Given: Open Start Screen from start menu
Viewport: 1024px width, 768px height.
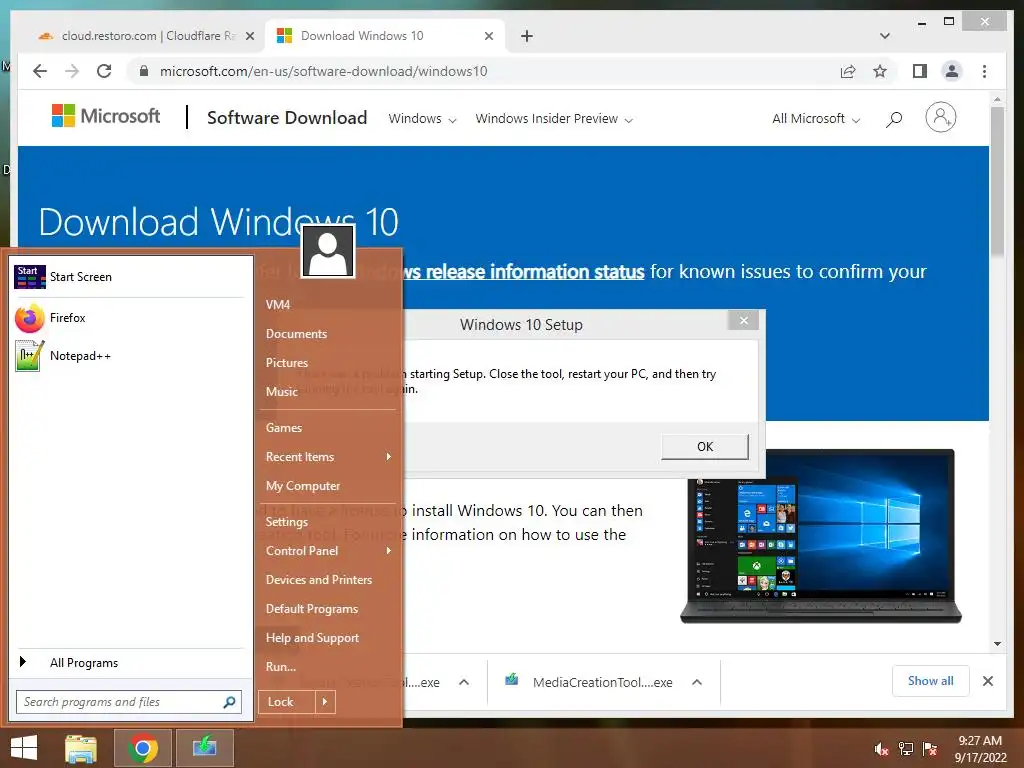Looking at the screenshot, I should coord(129,277).
